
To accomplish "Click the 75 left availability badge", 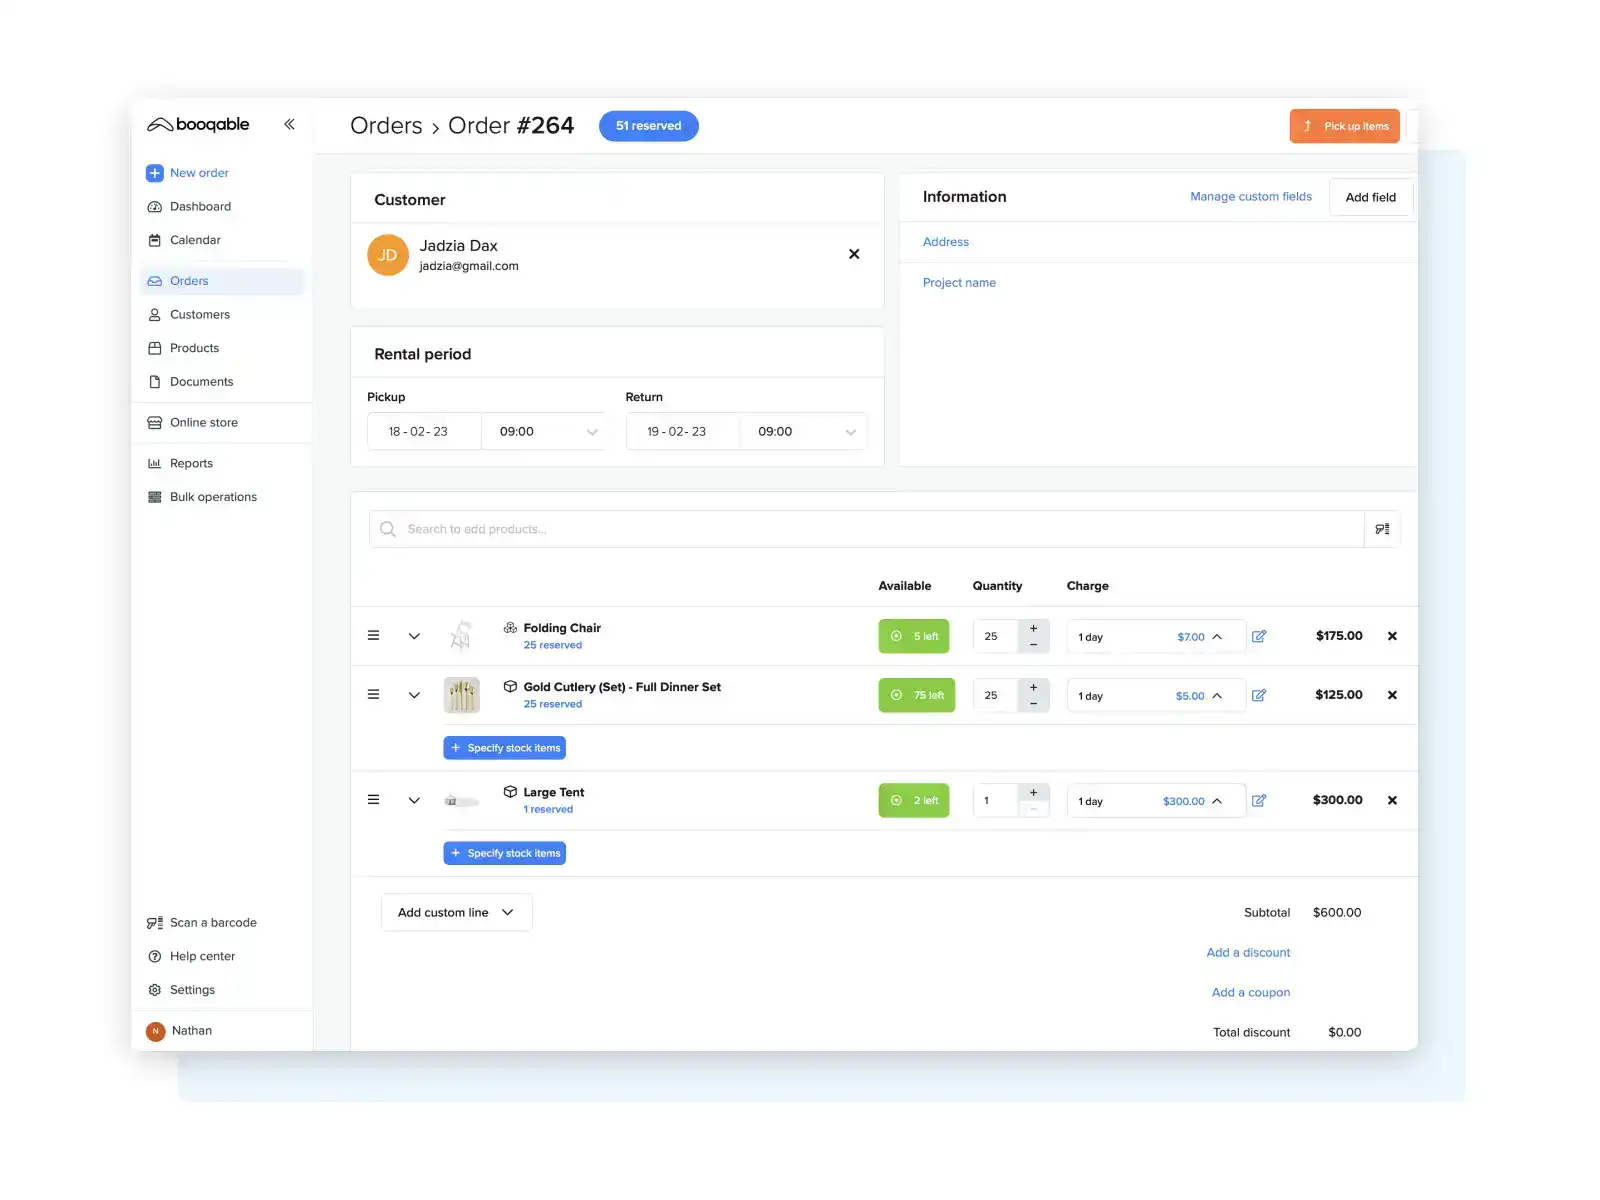I will point(916,695).
